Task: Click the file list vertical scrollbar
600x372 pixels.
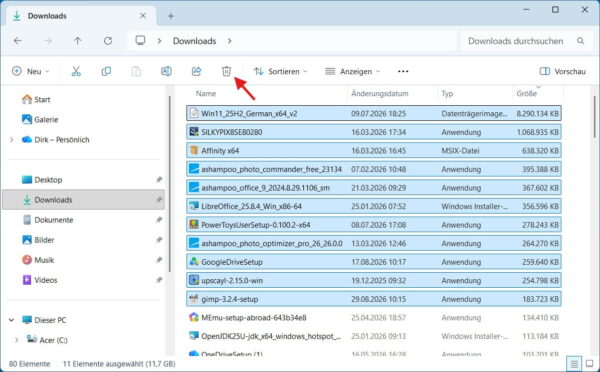Action: (594, 117)
